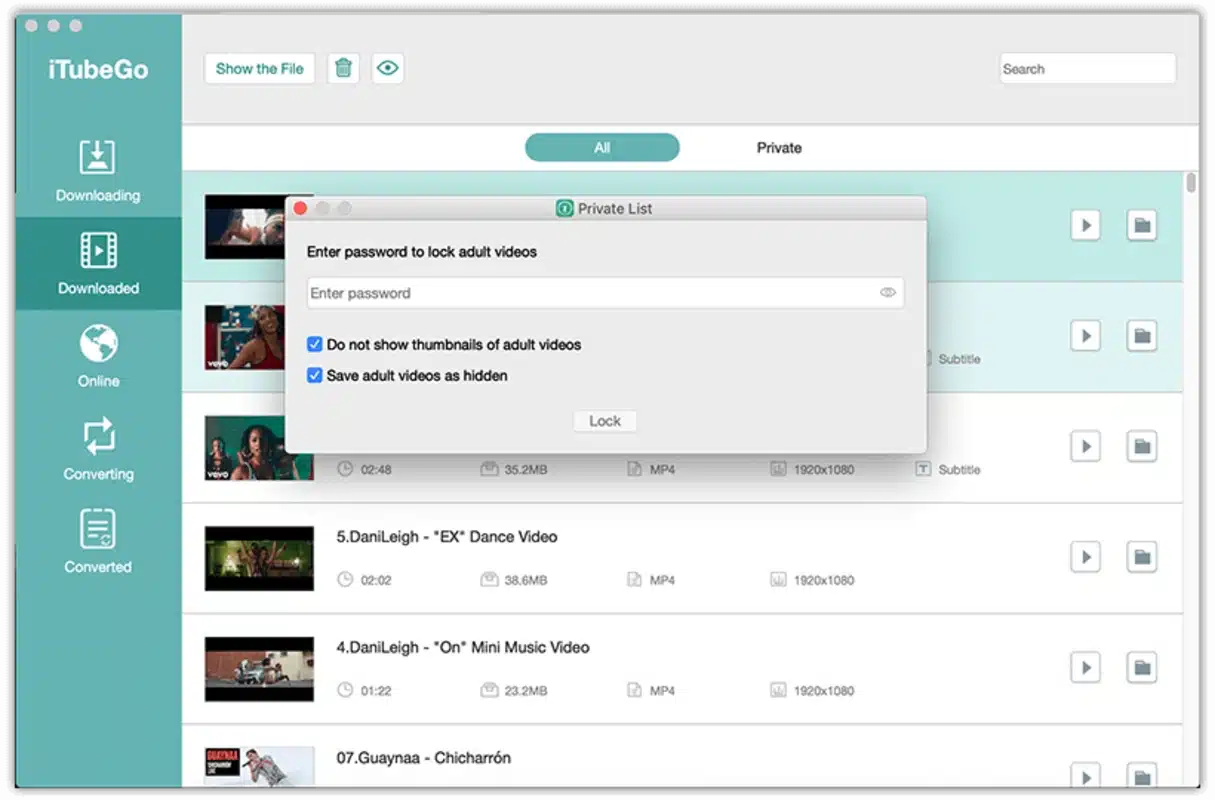This screenshot has width=1215, height=800.
Task: Click the trash delete icon in toolbar
Action: (x=343, y=68)
